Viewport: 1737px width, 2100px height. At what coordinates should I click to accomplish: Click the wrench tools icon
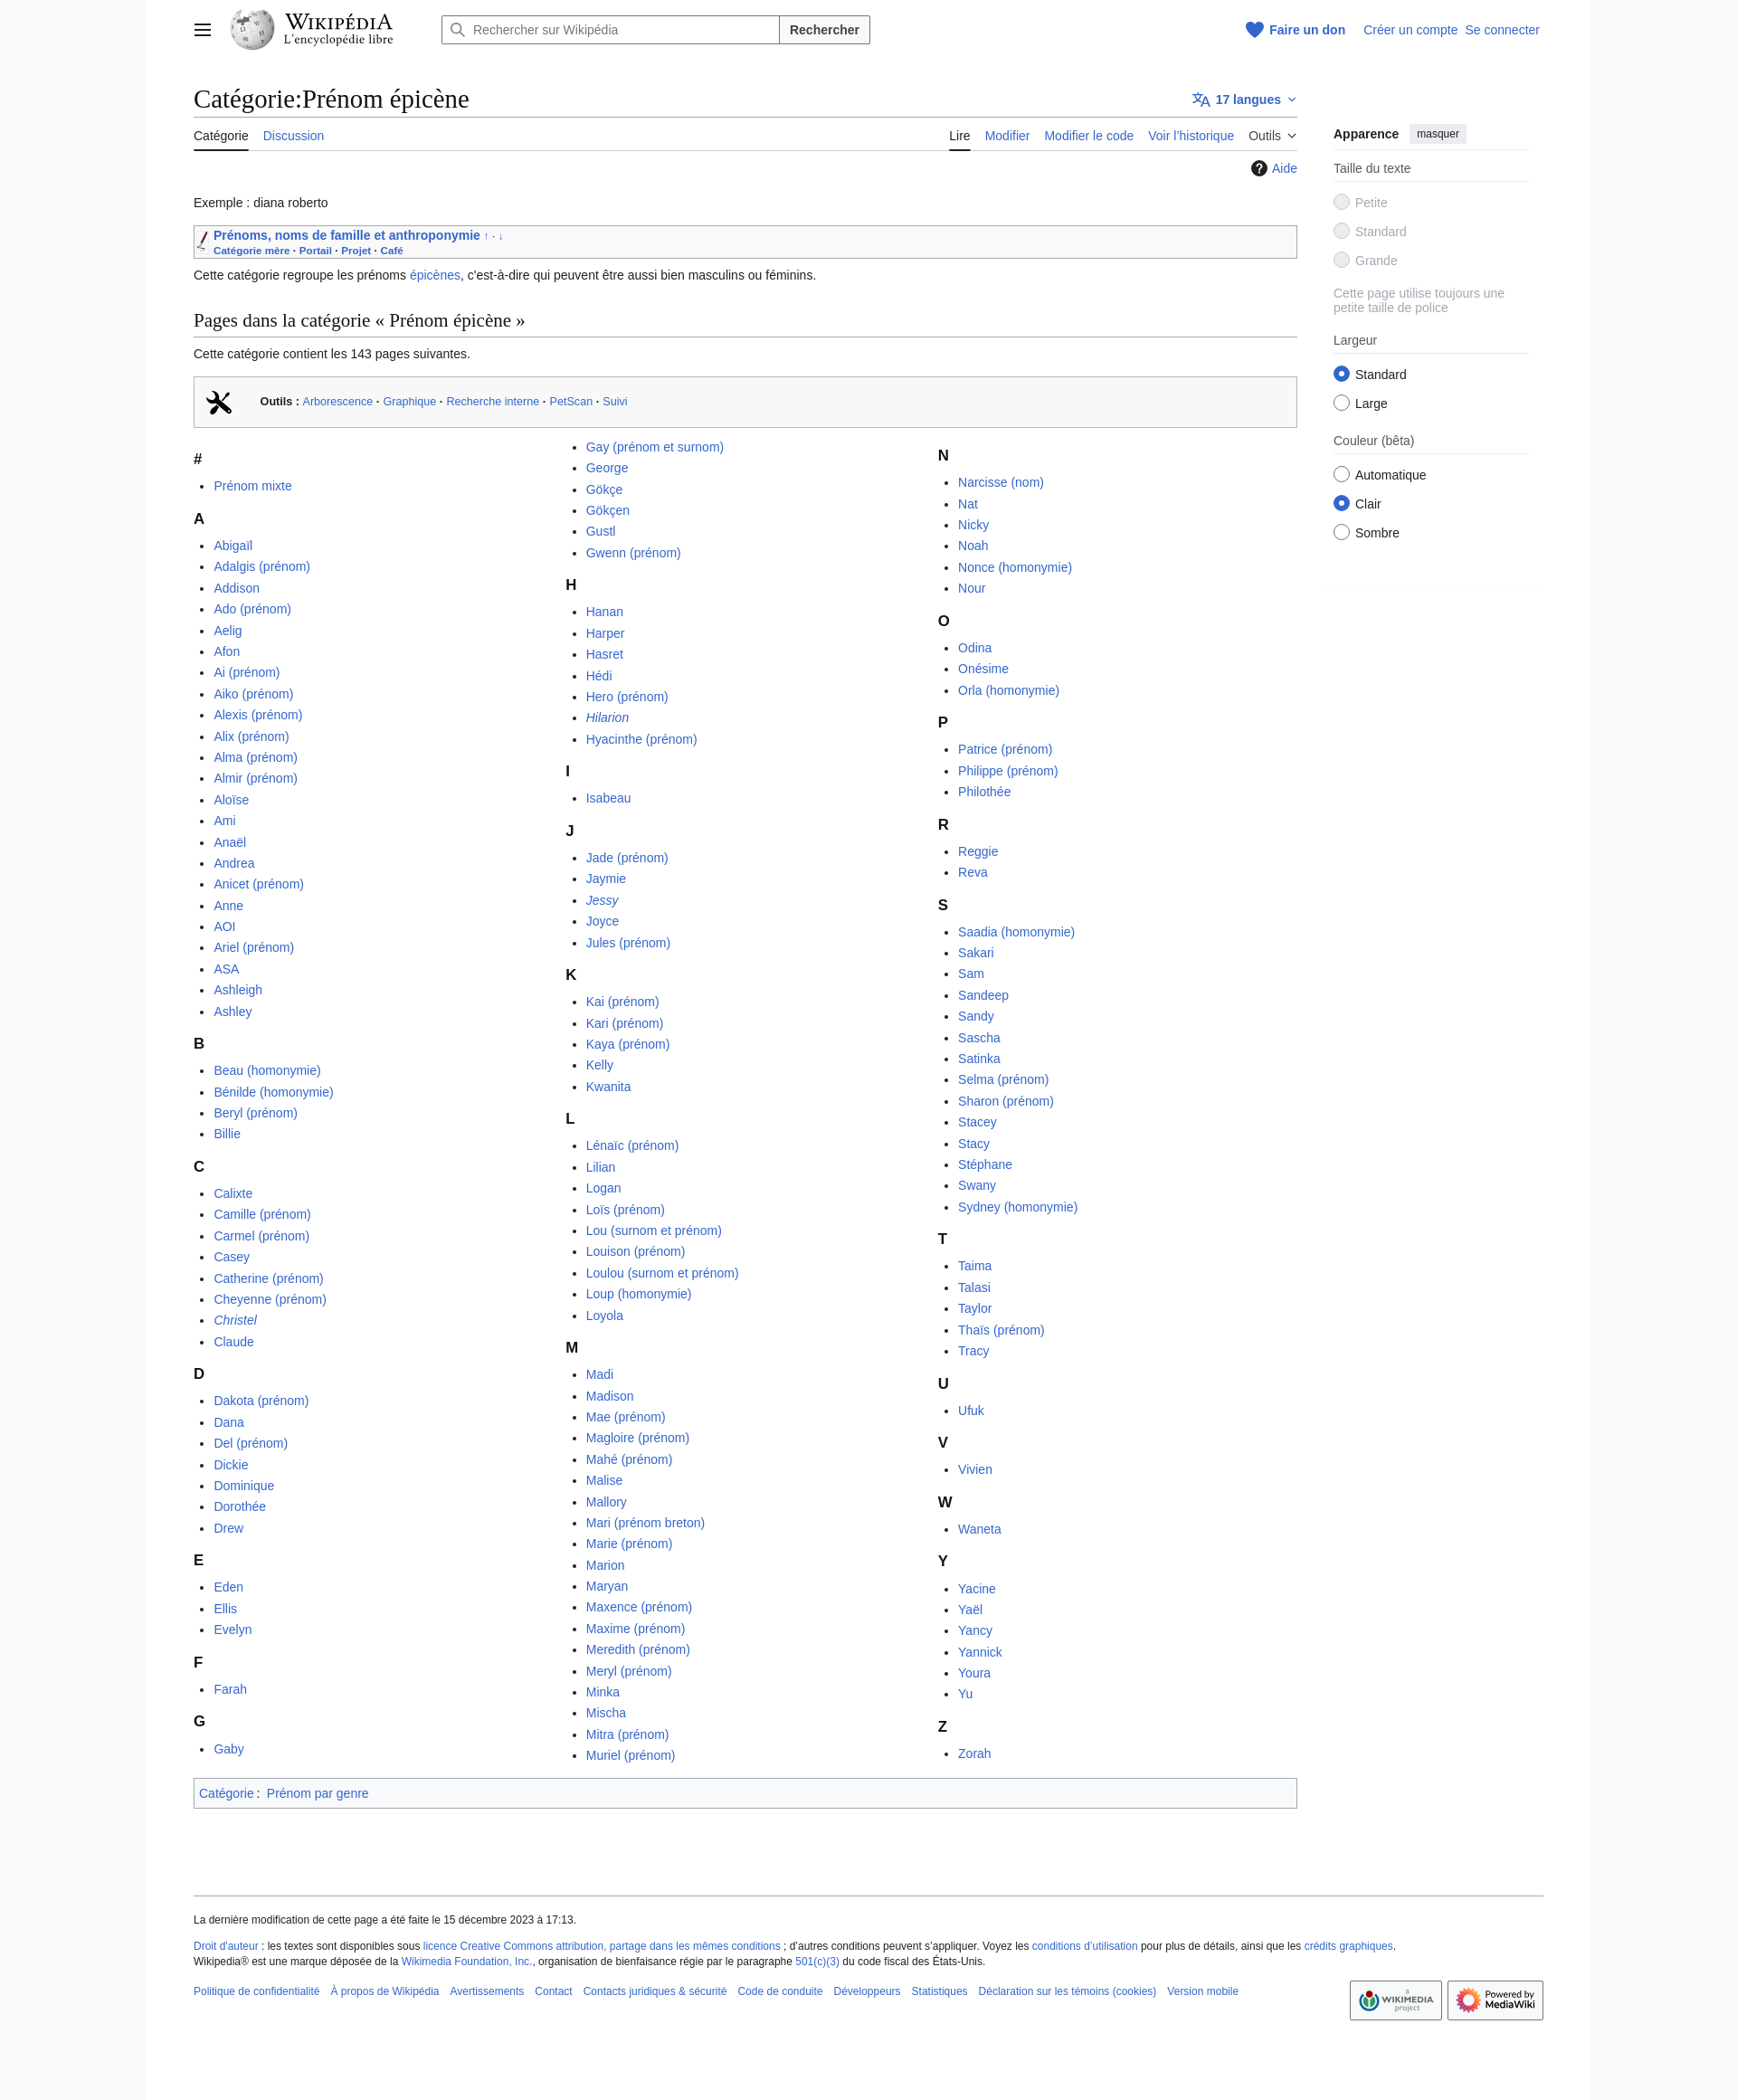[219, 402]
